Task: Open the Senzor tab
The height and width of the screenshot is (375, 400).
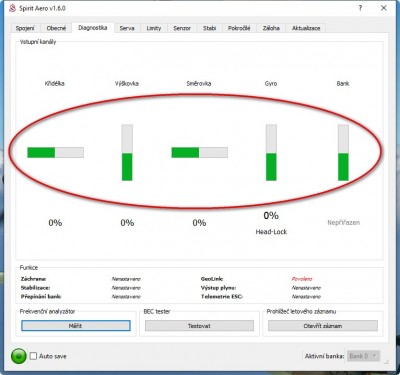Action: tap(182, 28)
